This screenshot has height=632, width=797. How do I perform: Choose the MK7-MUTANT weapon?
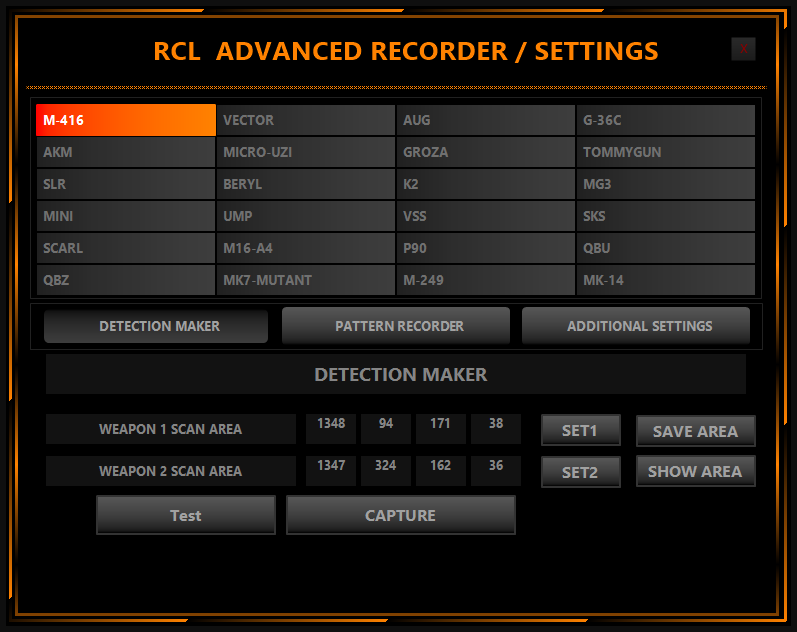[x=306, y=280]
